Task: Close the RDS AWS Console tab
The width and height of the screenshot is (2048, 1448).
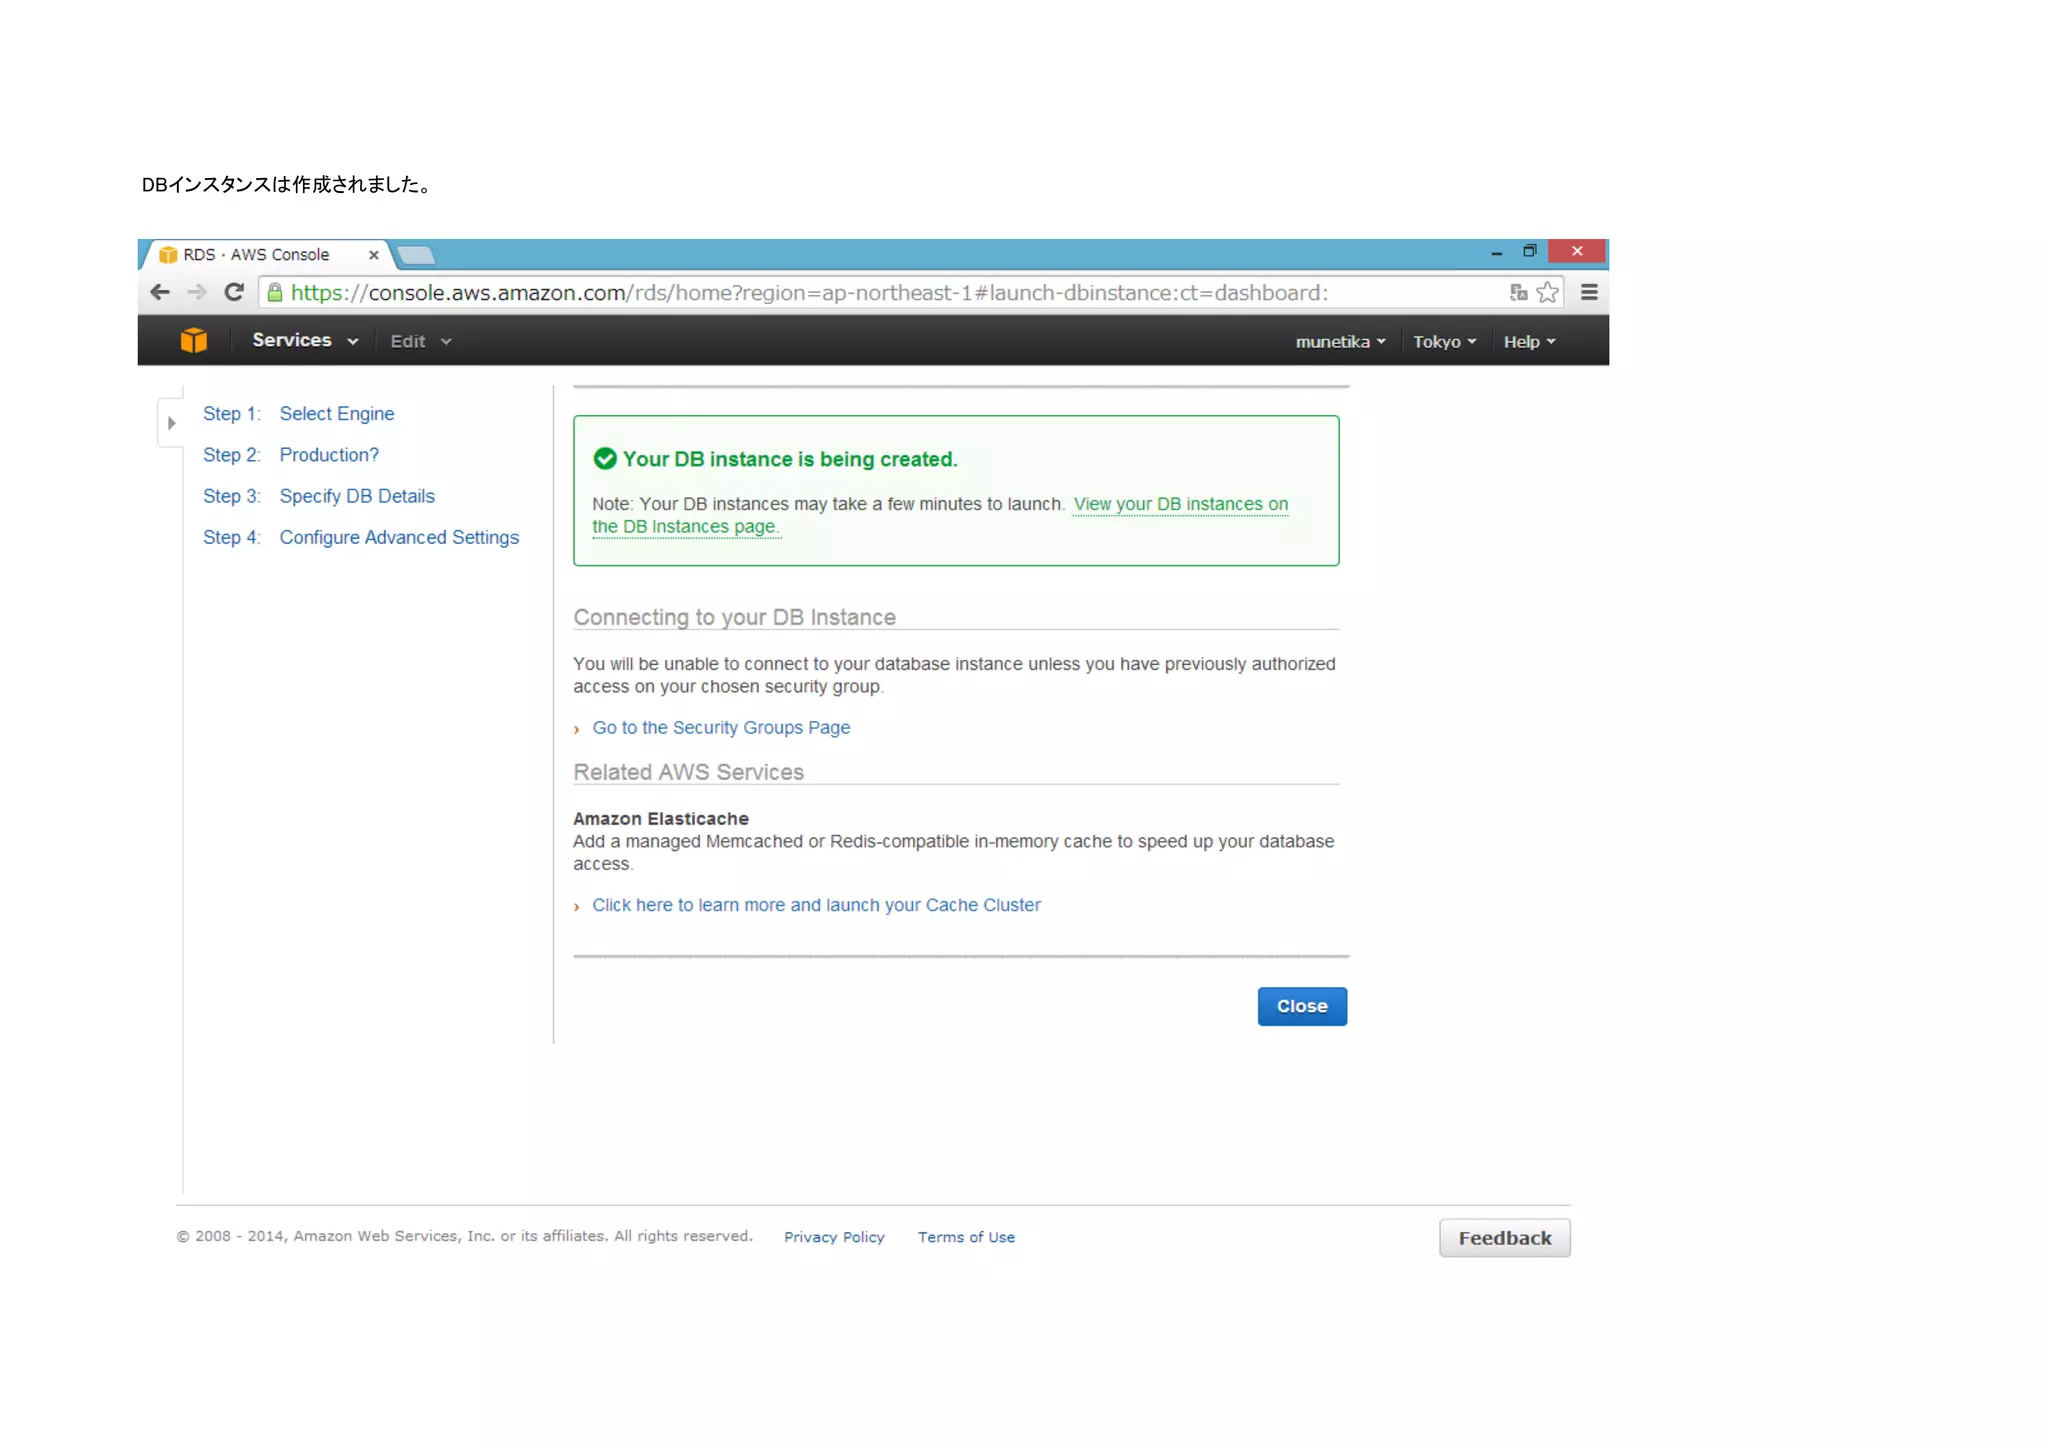Action: (x=373, y=255)
